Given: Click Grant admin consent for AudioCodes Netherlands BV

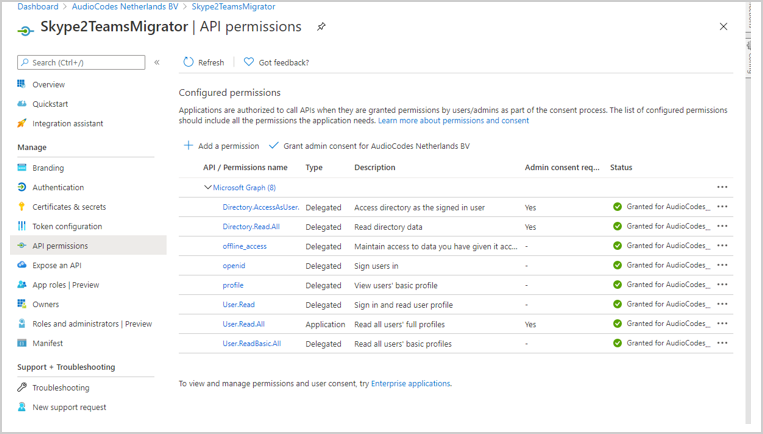Looking at the screenshot, I should (369, 145).
